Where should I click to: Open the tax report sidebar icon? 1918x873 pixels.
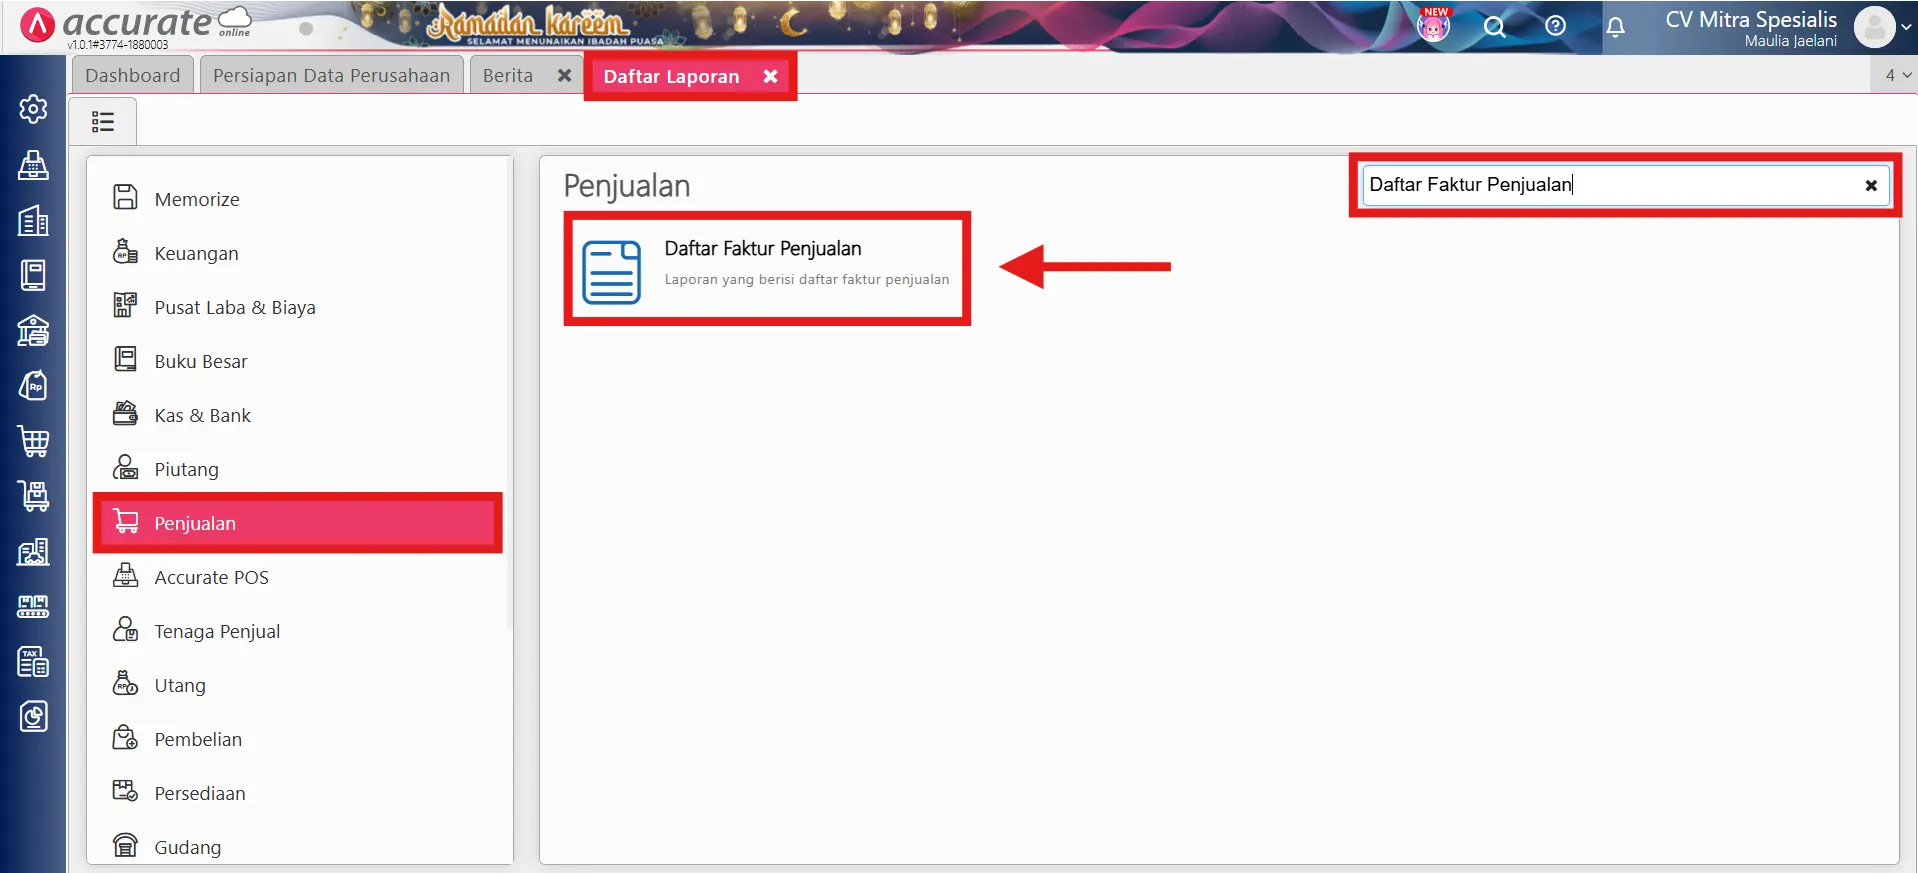click(x=33, y=662)
